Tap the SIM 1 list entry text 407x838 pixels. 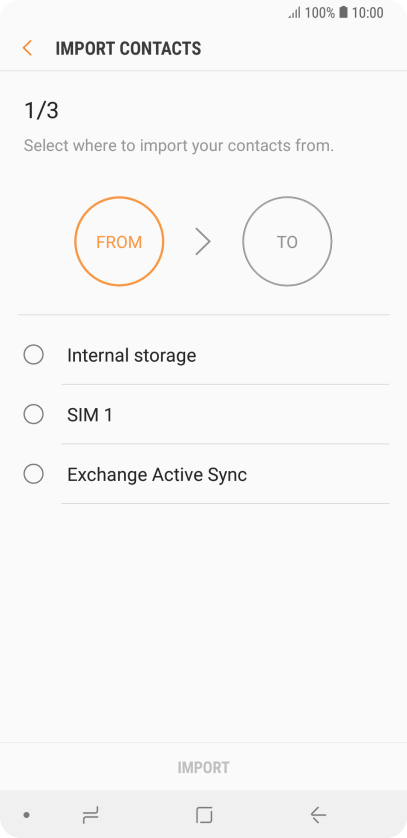coord(90,415)
